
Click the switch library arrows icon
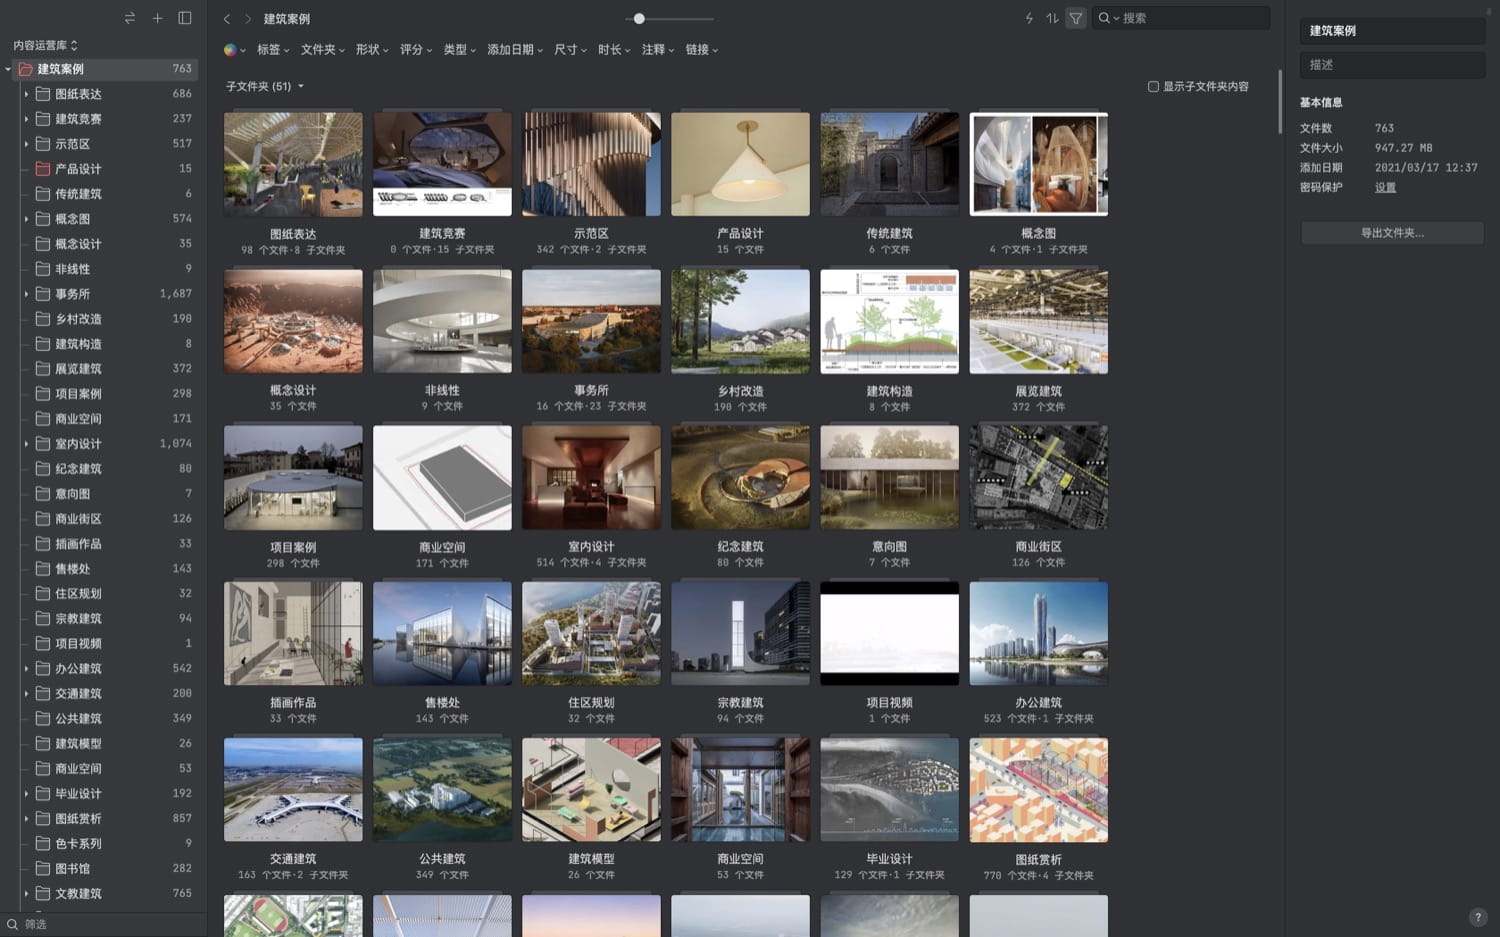click(129, 18)
